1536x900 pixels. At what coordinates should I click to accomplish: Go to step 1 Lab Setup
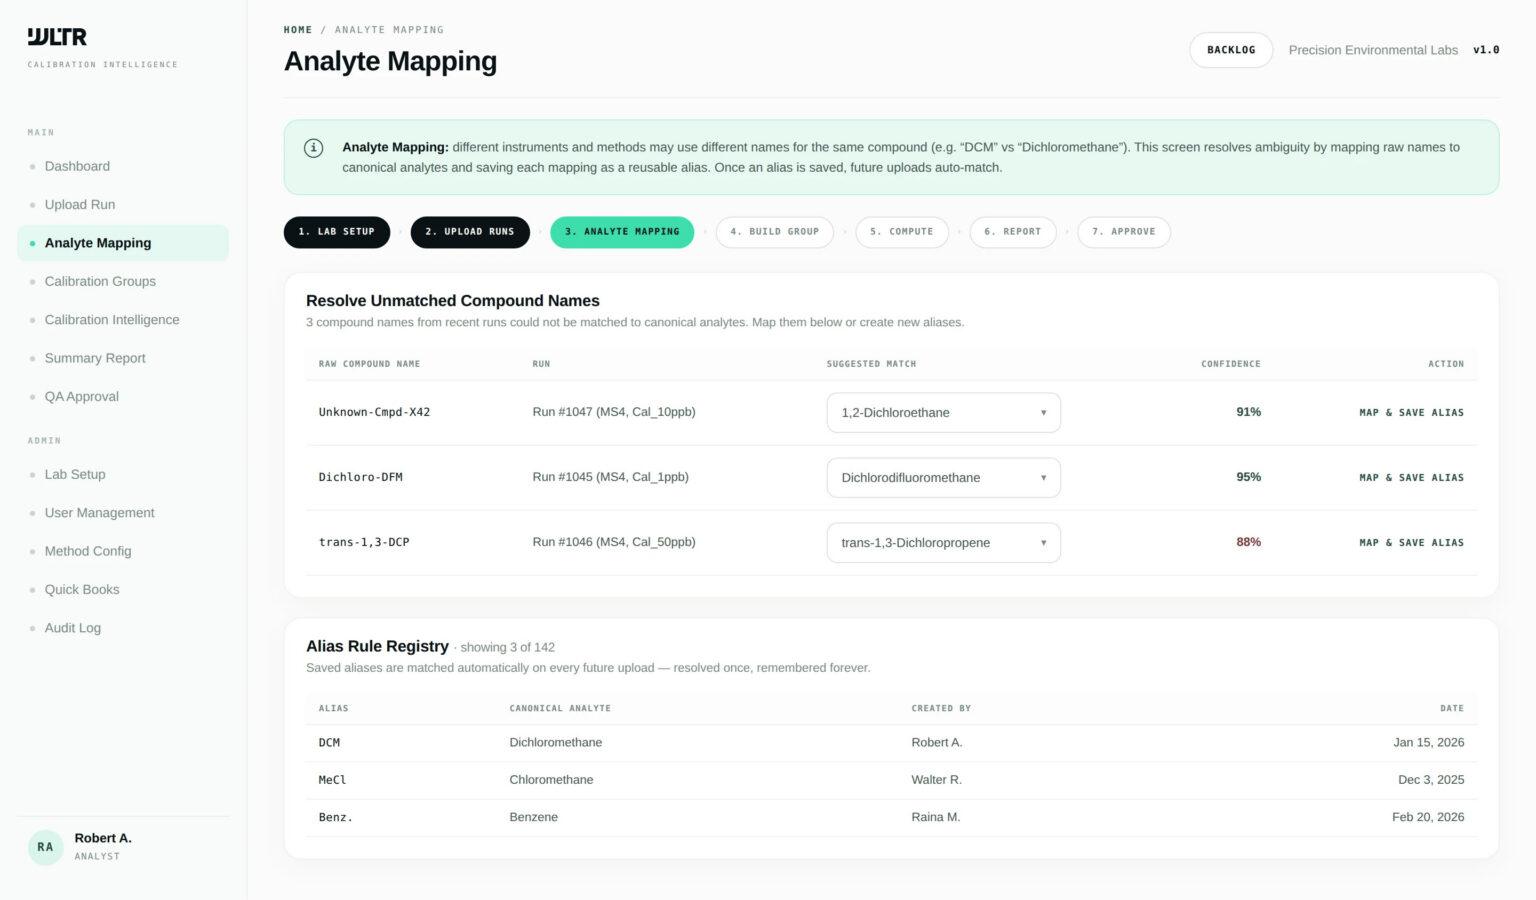tap(337, 232)
